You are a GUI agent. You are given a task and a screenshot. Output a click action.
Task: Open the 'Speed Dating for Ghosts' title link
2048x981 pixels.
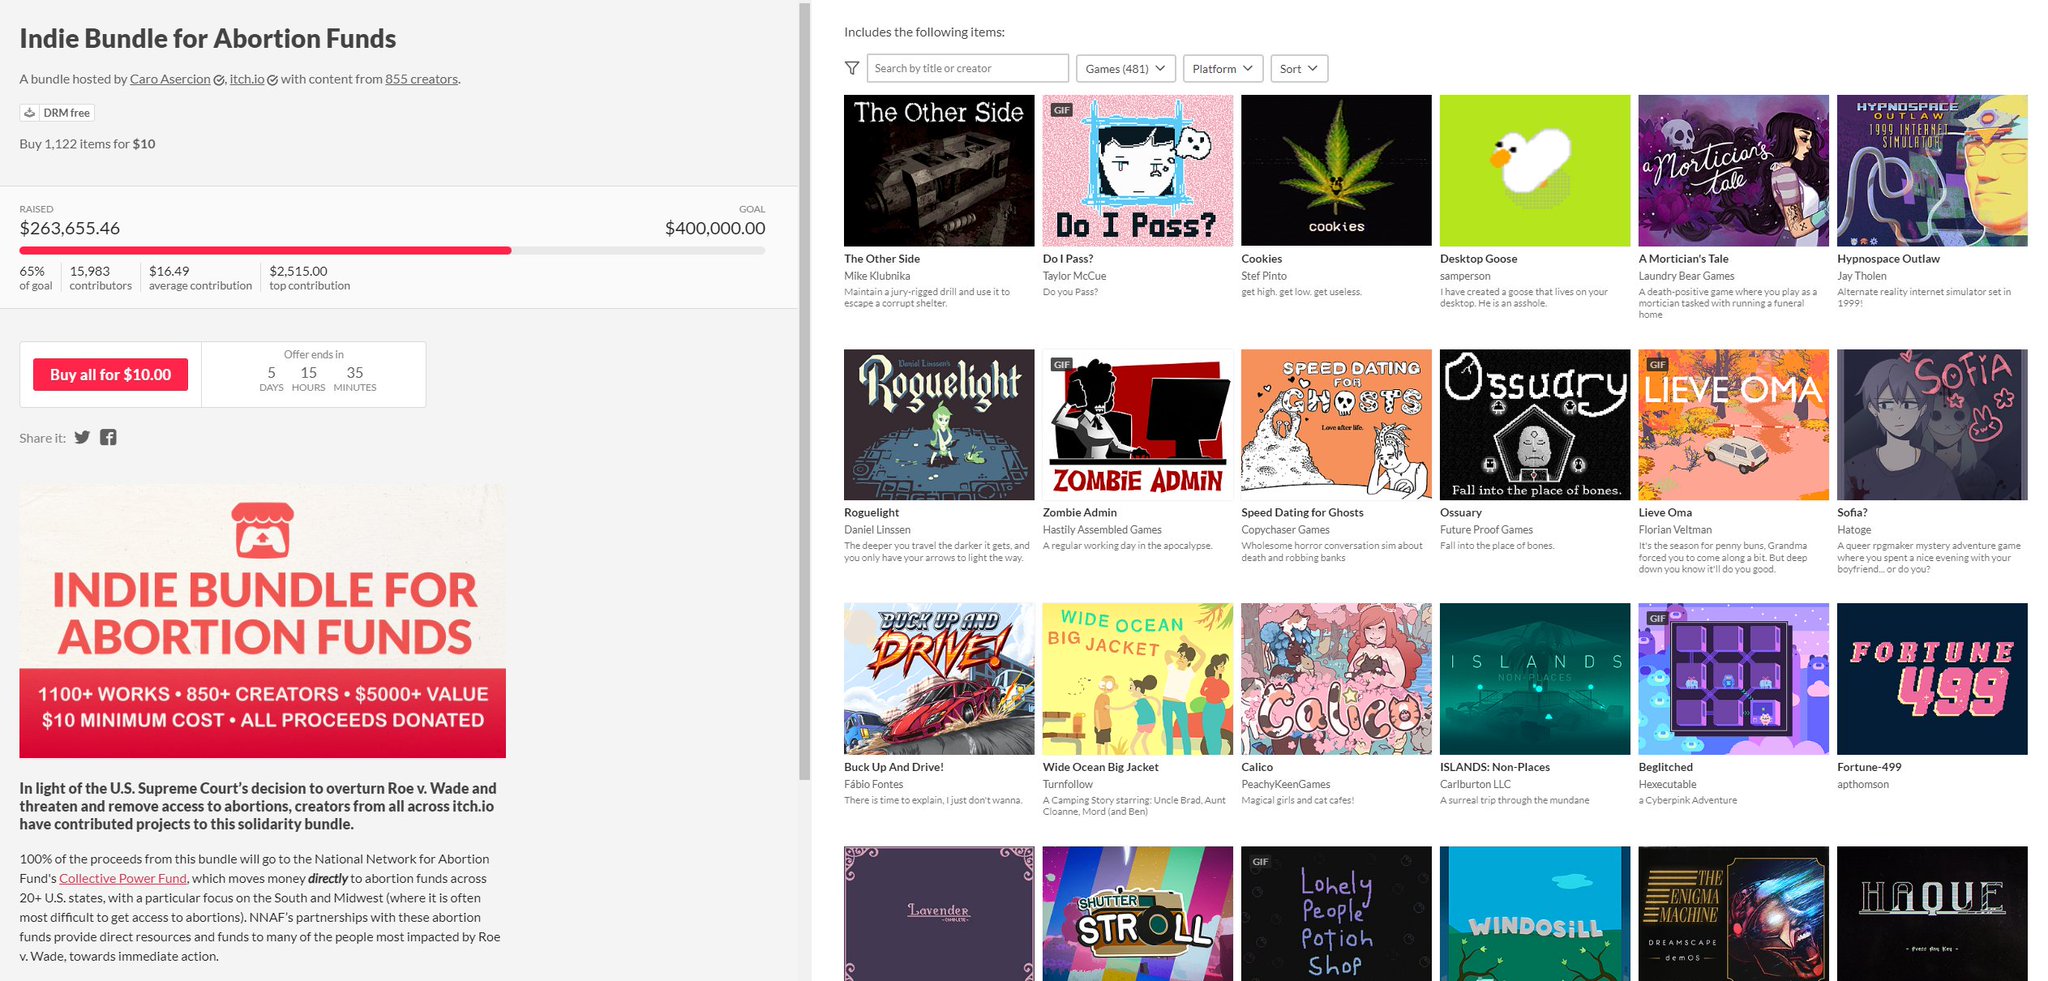click(1302, 513)
